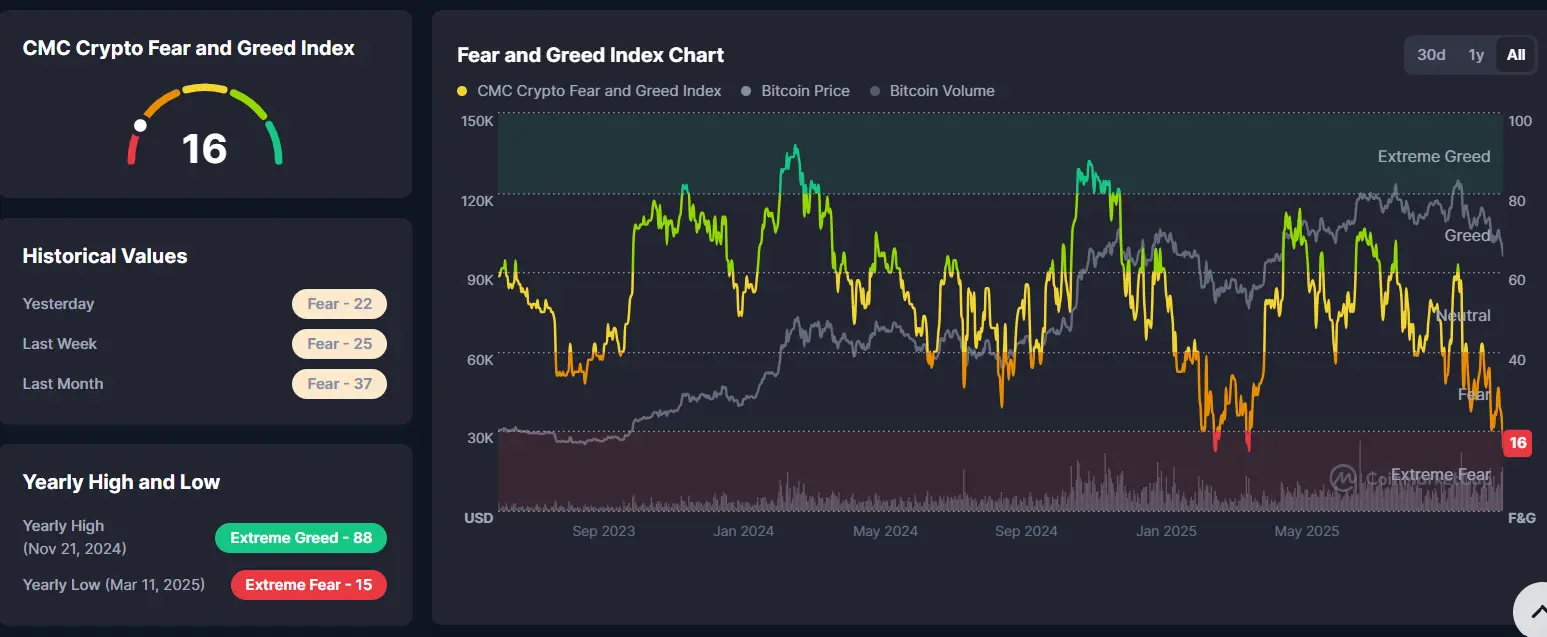The height and width of the screenshot is (637, 1547).
Task: Click the Extreme Fear - 15 badge
Action: 308,584
